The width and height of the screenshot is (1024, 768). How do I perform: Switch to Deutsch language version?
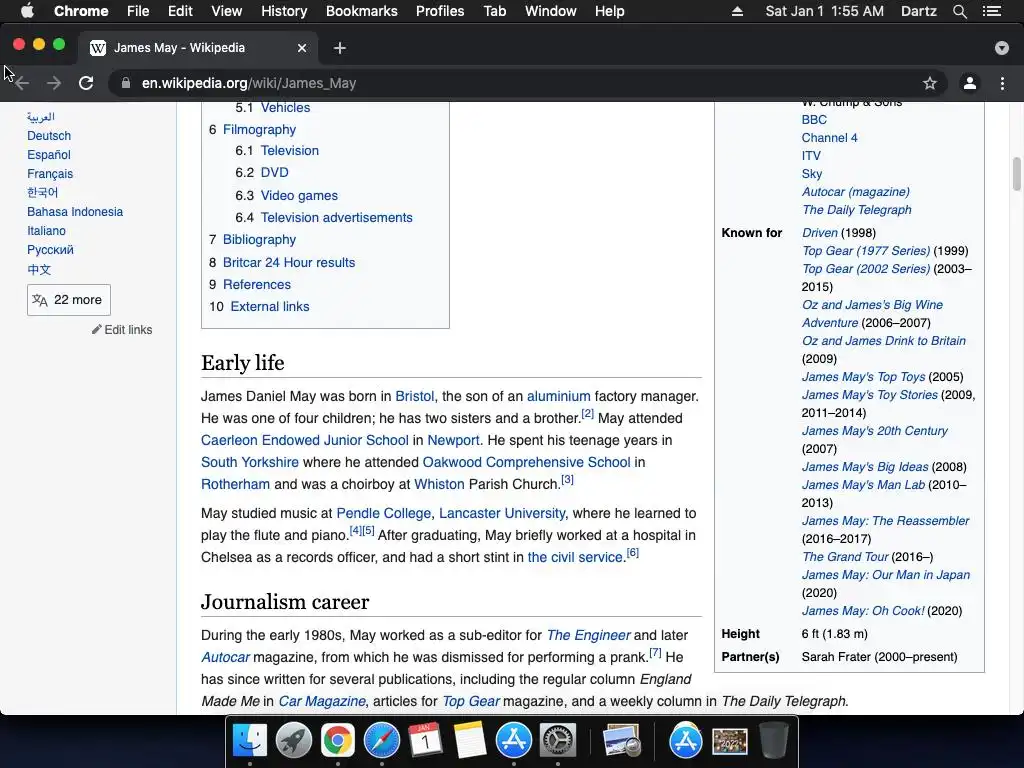[x=49, y=136]
